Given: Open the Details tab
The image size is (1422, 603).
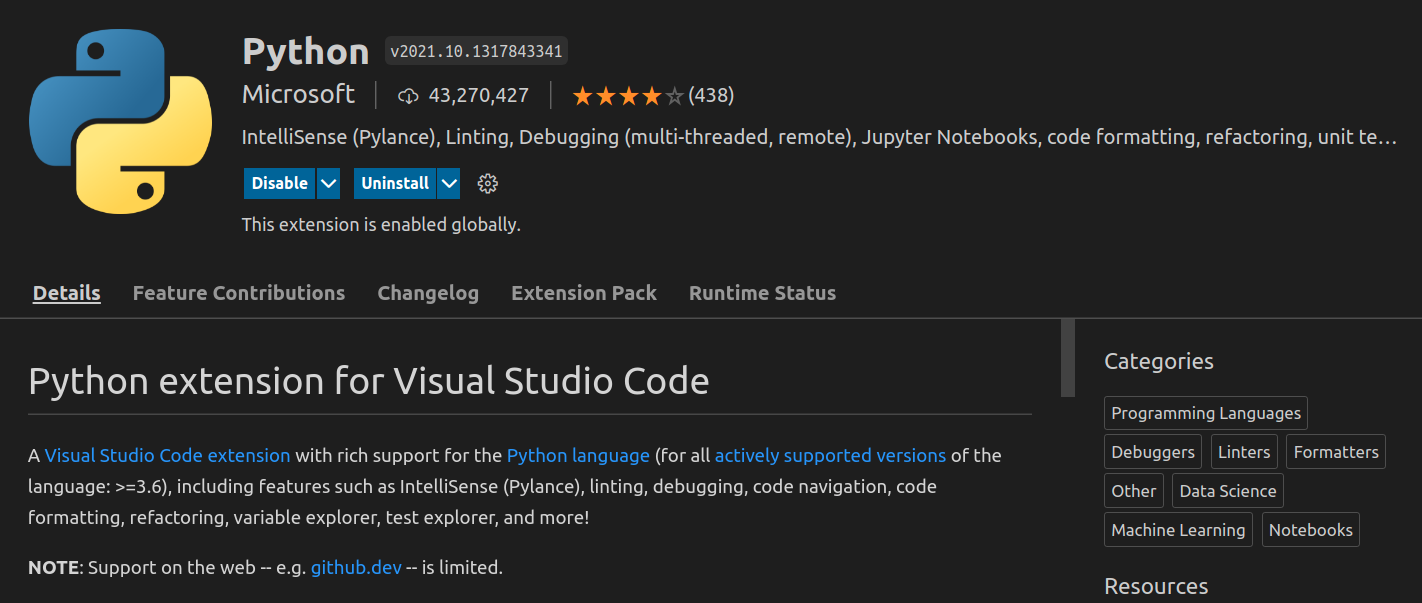Looking at the screenshot, I should point(67,293).
